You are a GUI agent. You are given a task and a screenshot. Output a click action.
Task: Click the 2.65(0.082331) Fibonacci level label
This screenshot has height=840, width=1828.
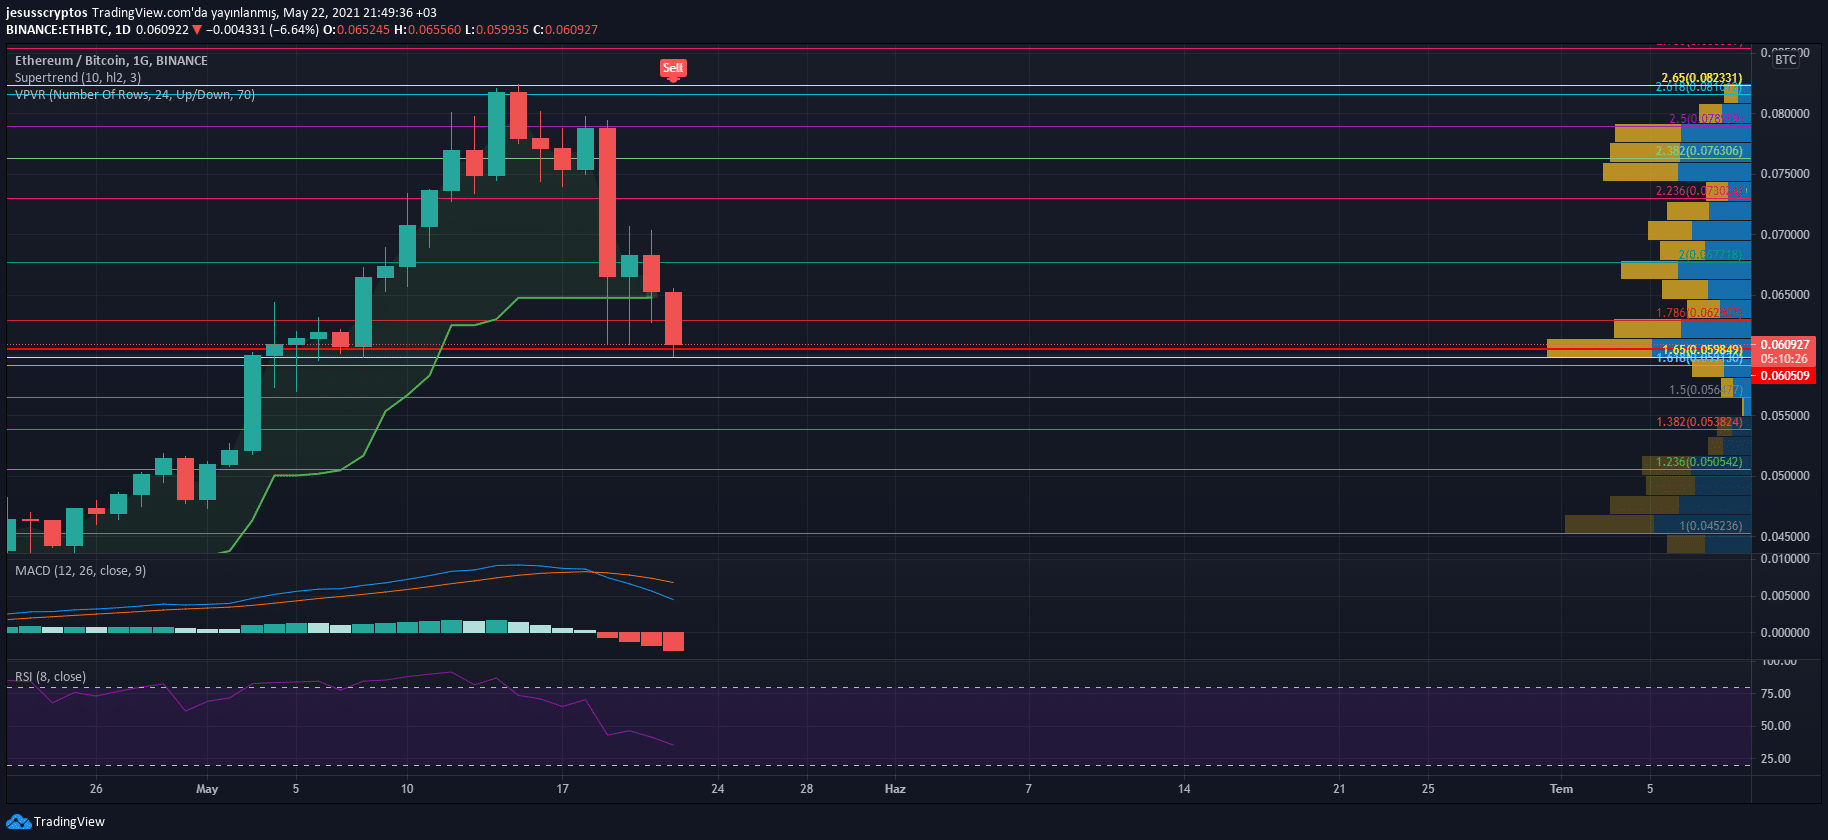pos(1701,78)
